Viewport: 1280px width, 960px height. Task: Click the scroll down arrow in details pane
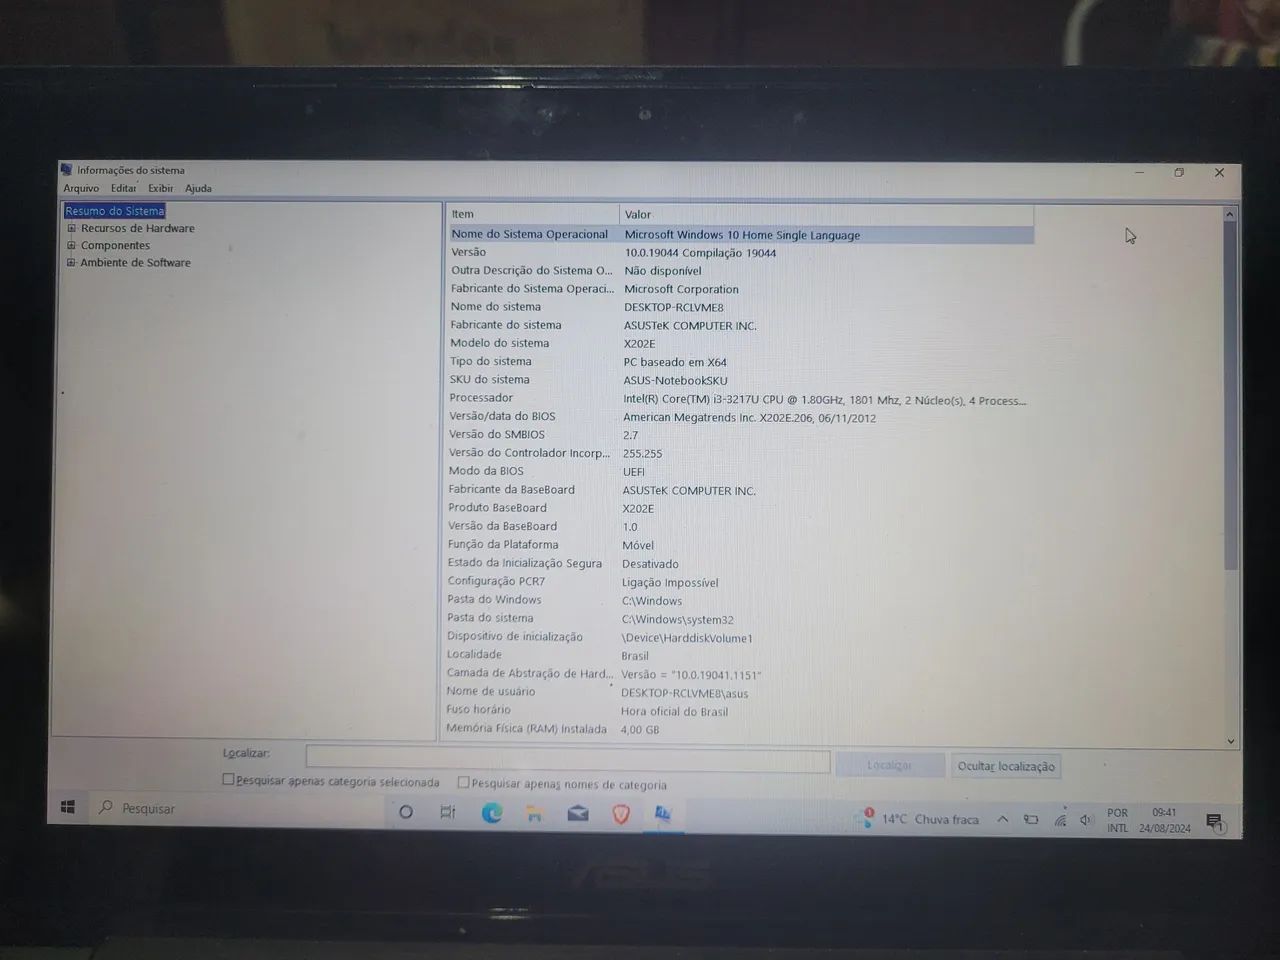1231,741
